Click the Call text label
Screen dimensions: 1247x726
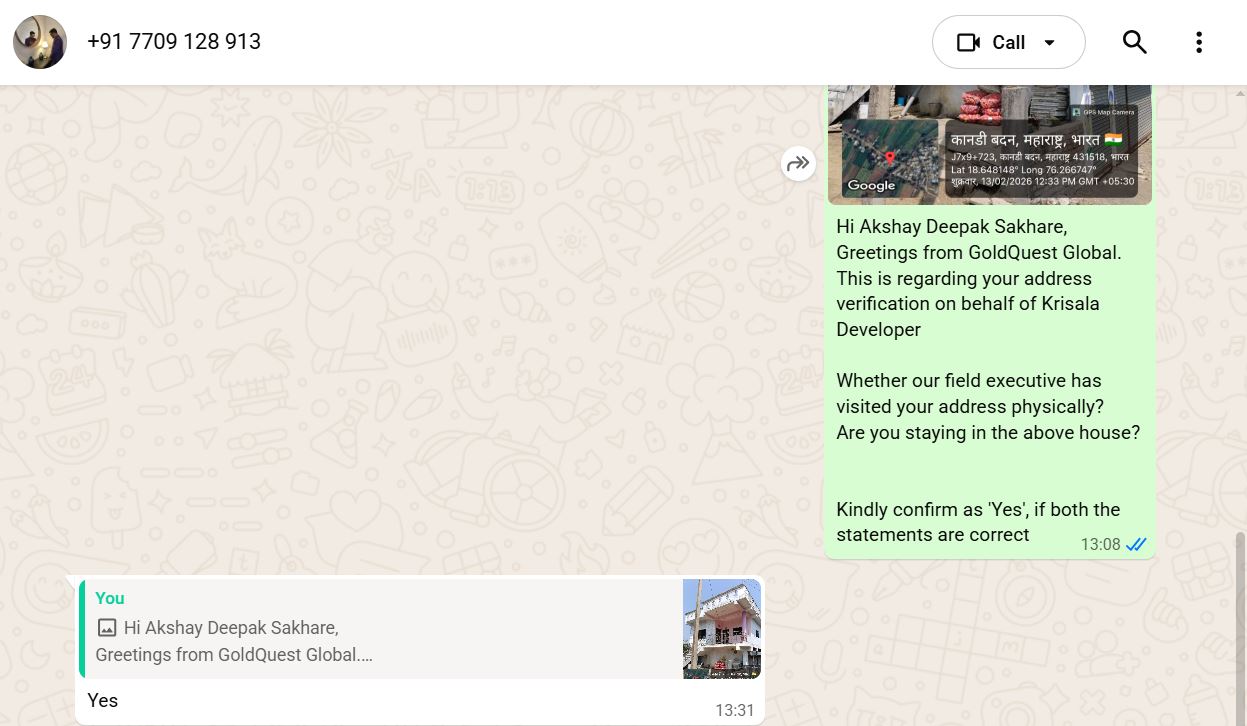1008,42
